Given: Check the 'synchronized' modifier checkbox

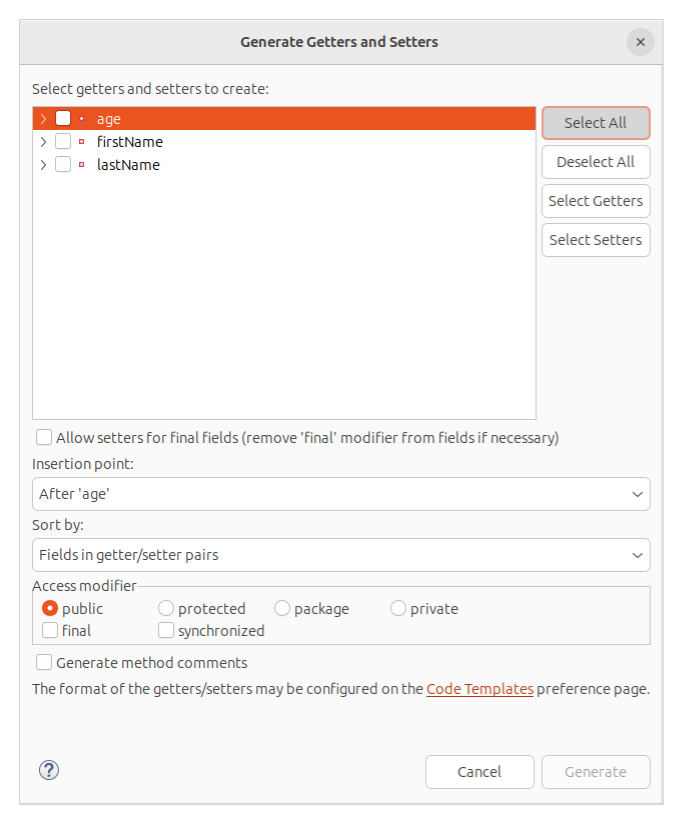Looking at the screenshot, I should [x=165, y=630].
